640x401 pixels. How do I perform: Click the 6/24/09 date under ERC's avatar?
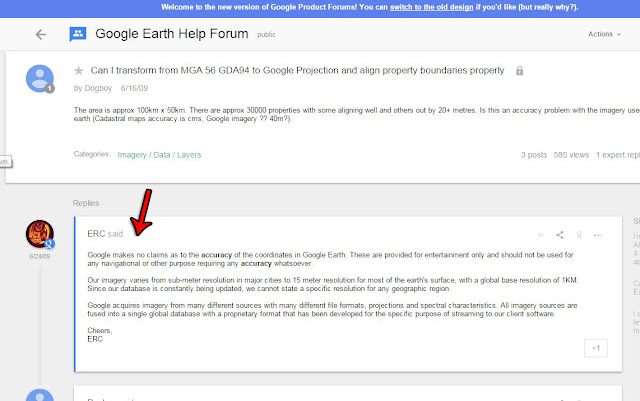(x=40, y=256)
